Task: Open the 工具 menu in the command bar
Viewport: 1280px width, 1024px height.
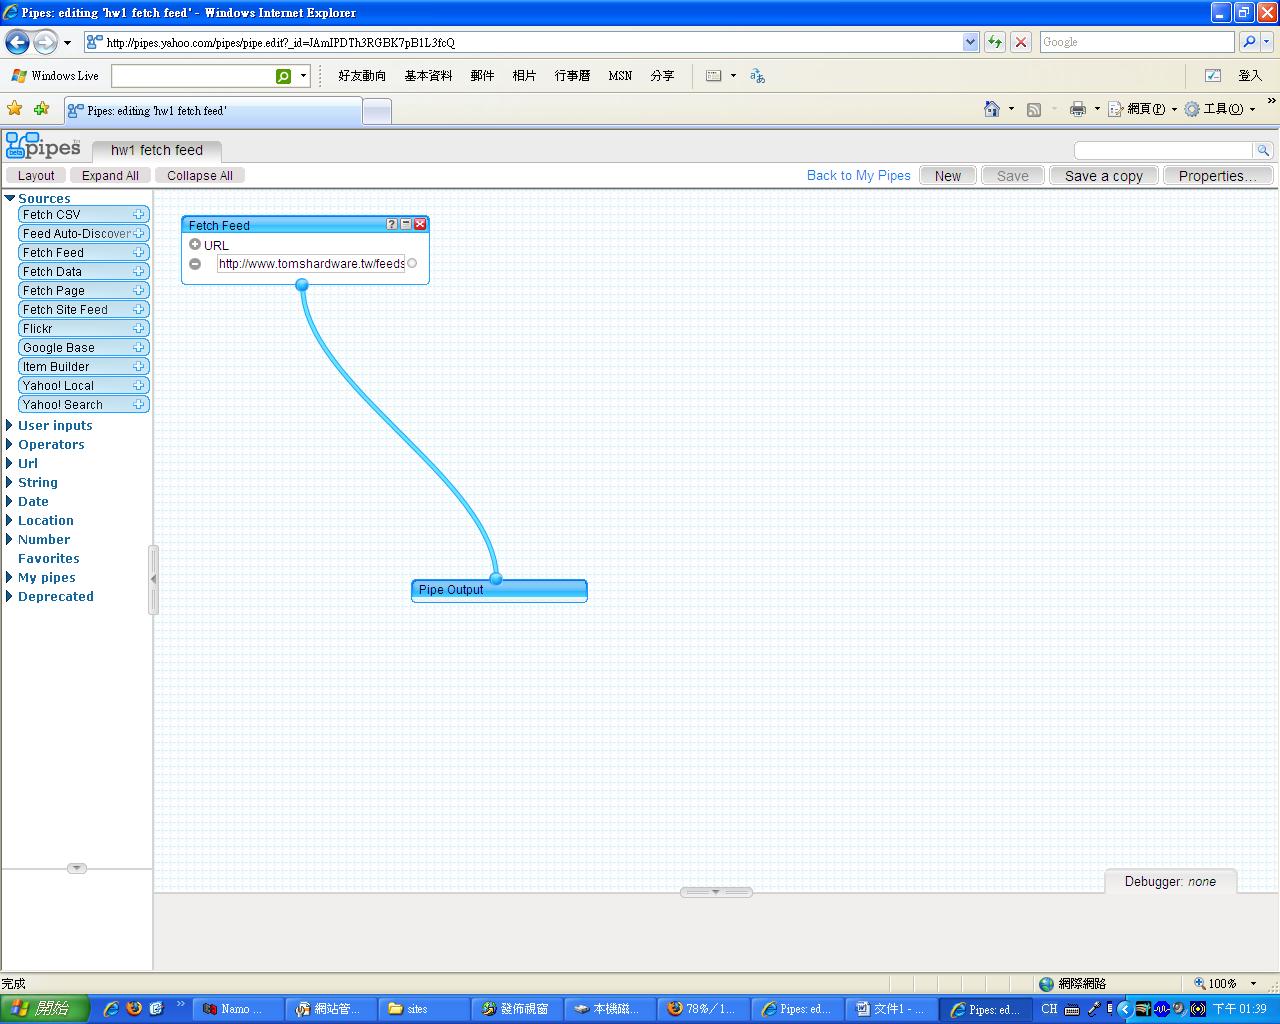Action: click(x=1221, y=109)
